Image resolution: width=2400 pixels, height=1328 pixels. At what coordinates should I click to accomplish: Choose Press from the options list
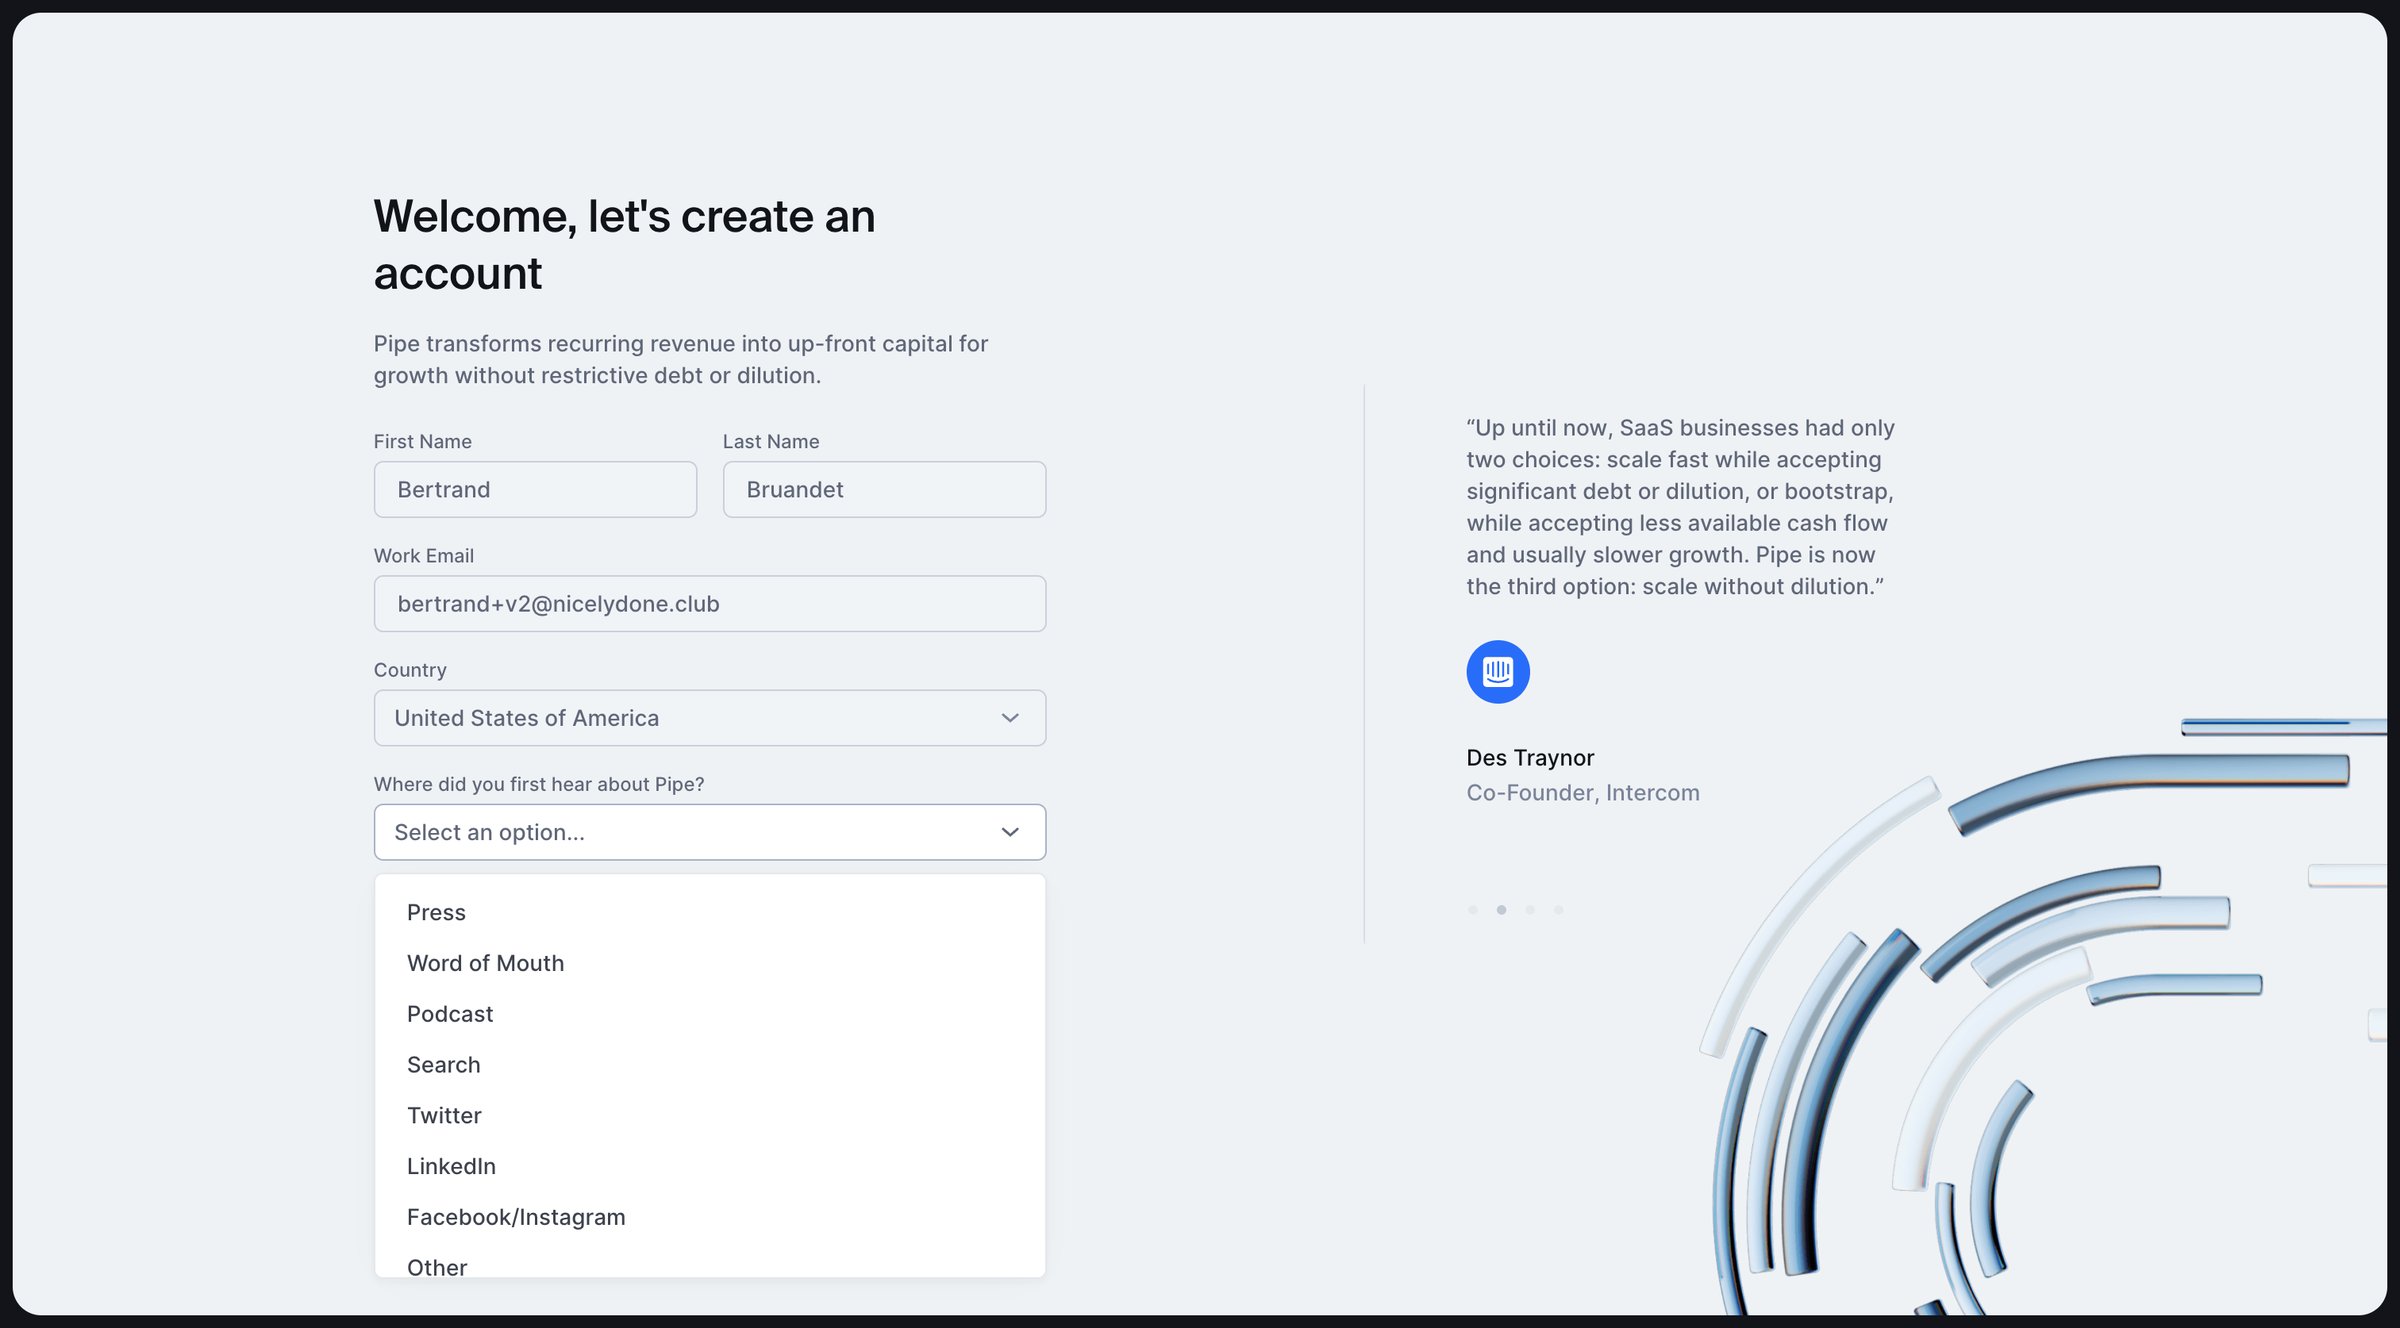pyautogui.click(x=710, y=912)
